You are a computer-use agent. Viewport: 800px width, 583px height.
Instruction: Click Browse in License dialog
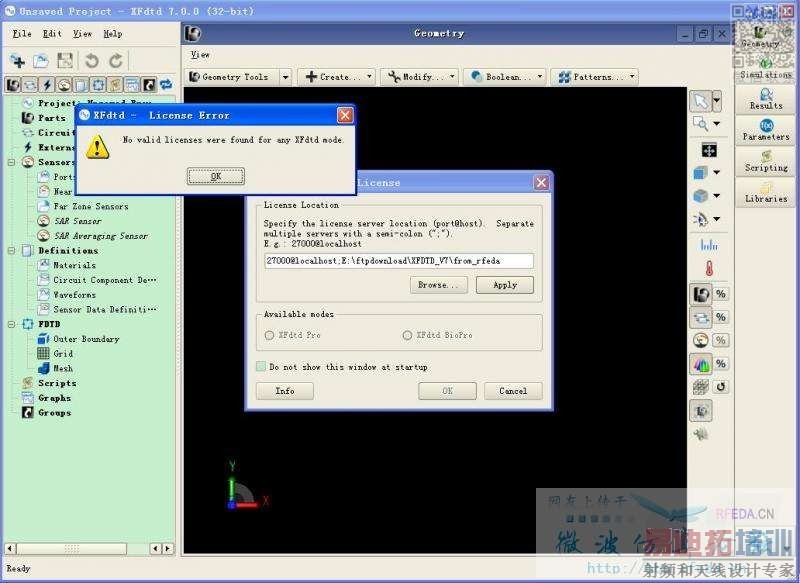click(x=439, y=285)
